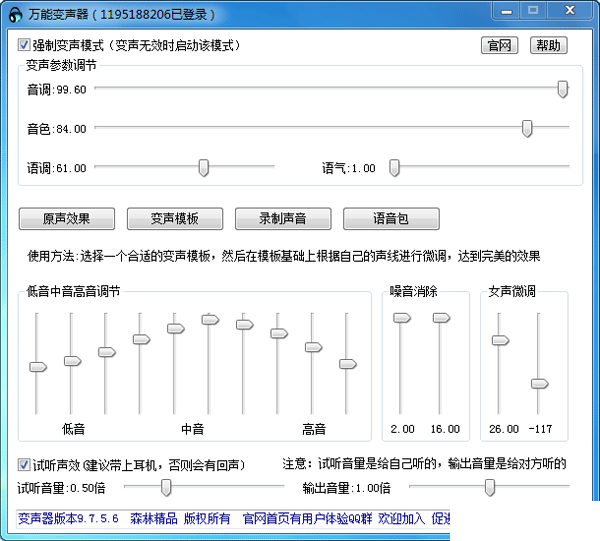Click 噪音消除 slider above 16.00

(441, 318)
